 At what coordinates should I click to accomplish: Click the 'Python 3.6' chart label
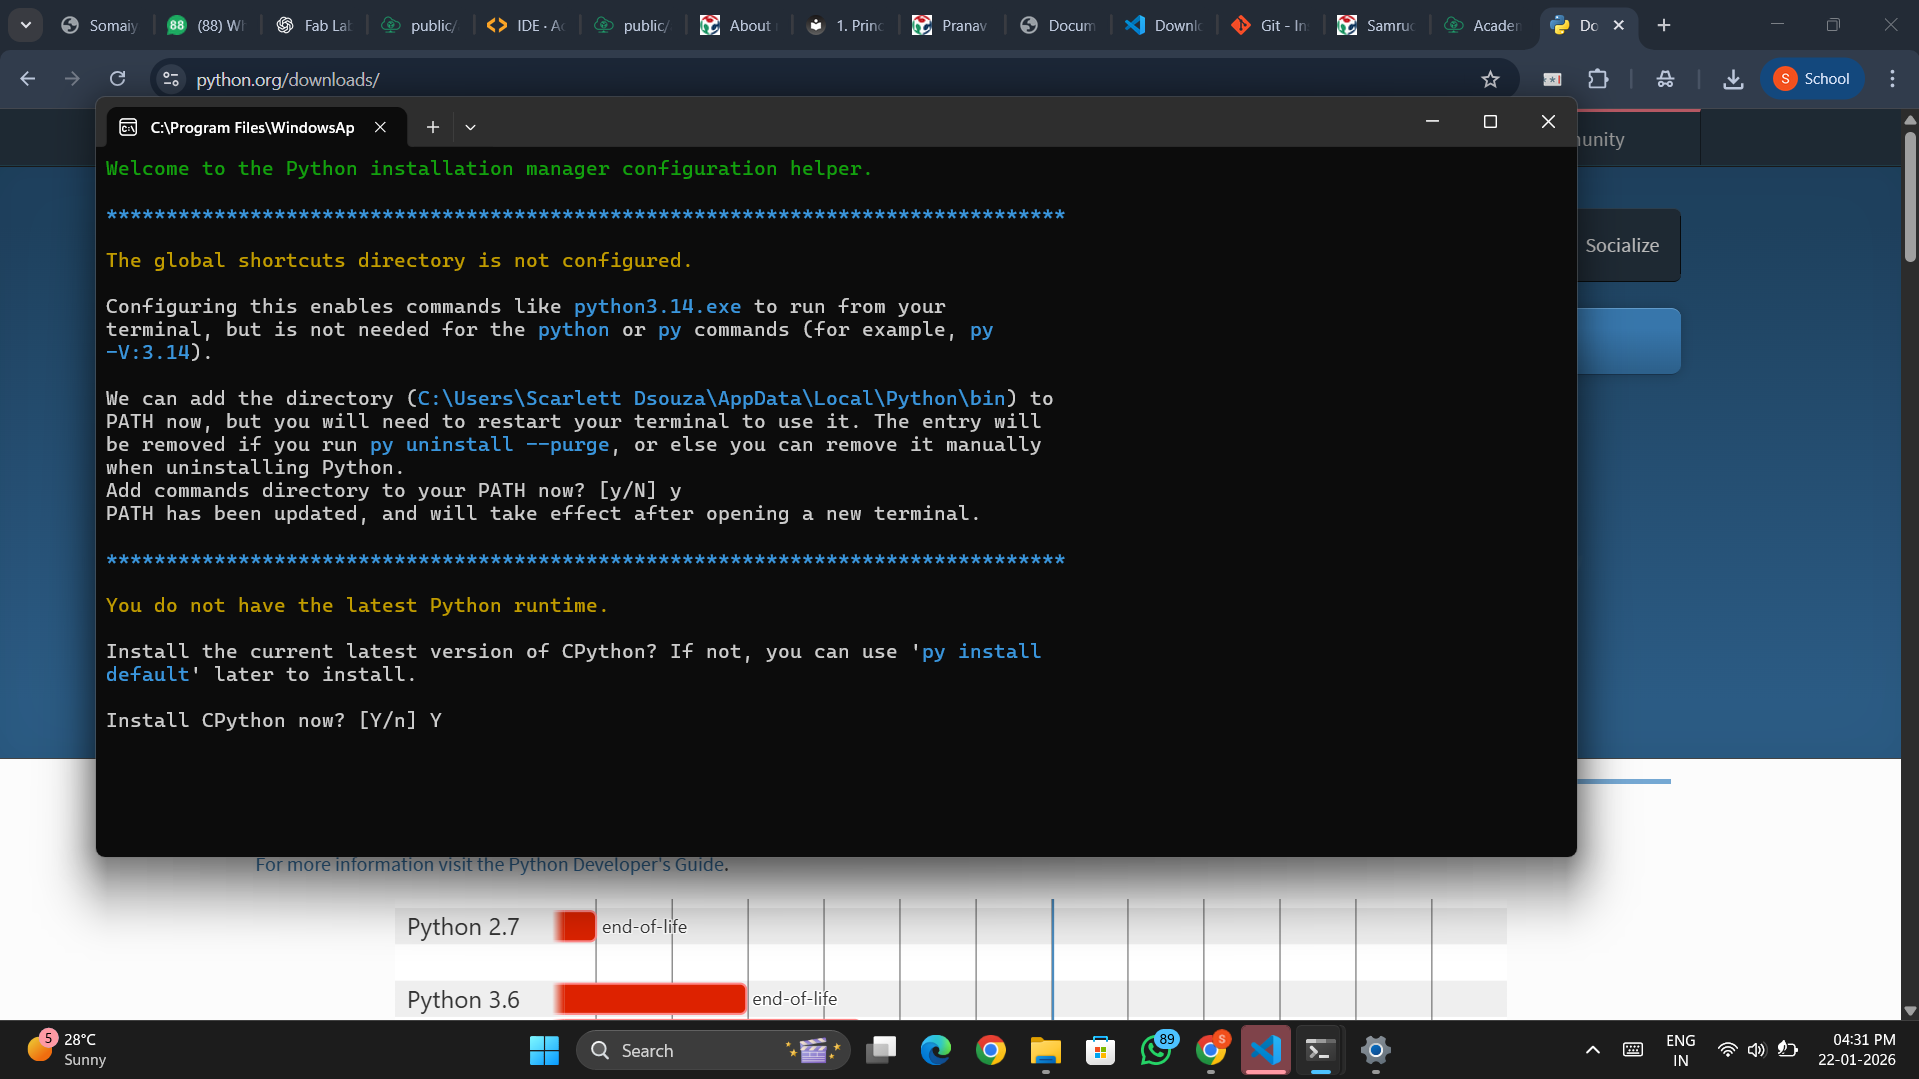[x=463, y=1000]
